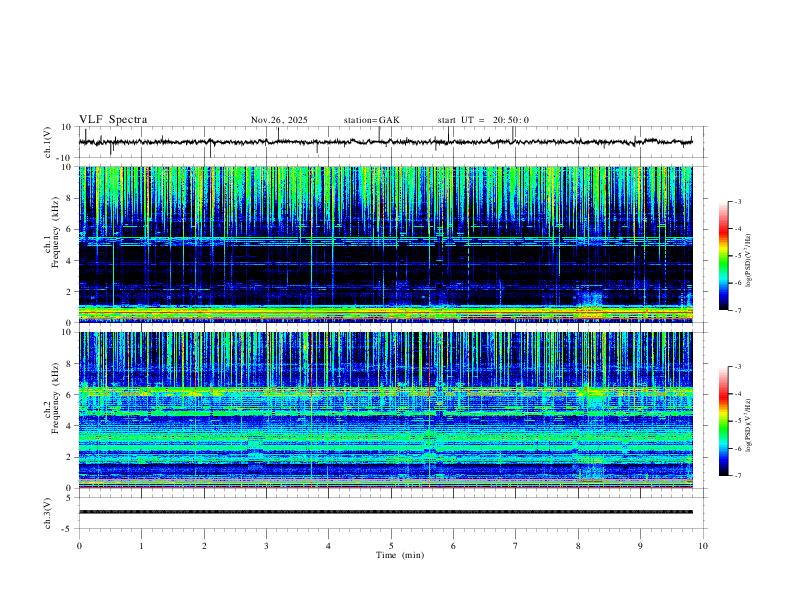Click the ch.3 thick black trace
Screen dimensions: 792x612
point(385,512)
